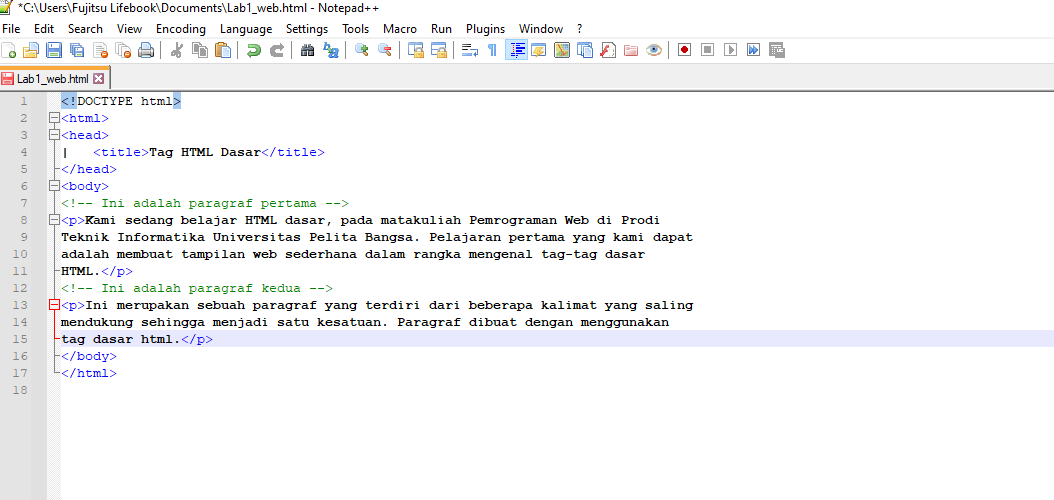Open the Replace dialog icon

point(331,50)
